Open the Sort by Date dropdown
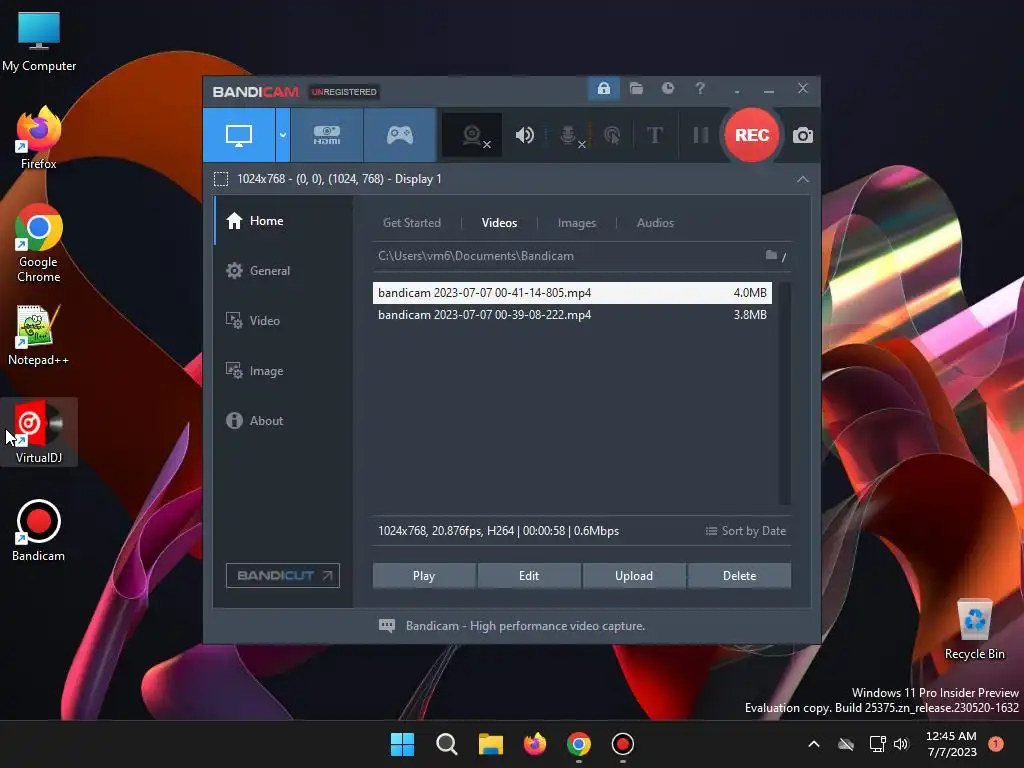 pos(746,531)
